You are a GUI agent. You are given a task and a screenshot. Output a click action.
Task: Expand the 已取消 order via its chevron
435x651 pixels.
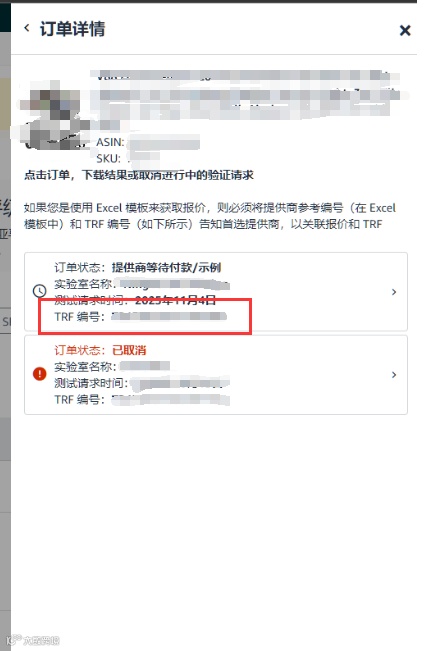(x=394, y=375)
